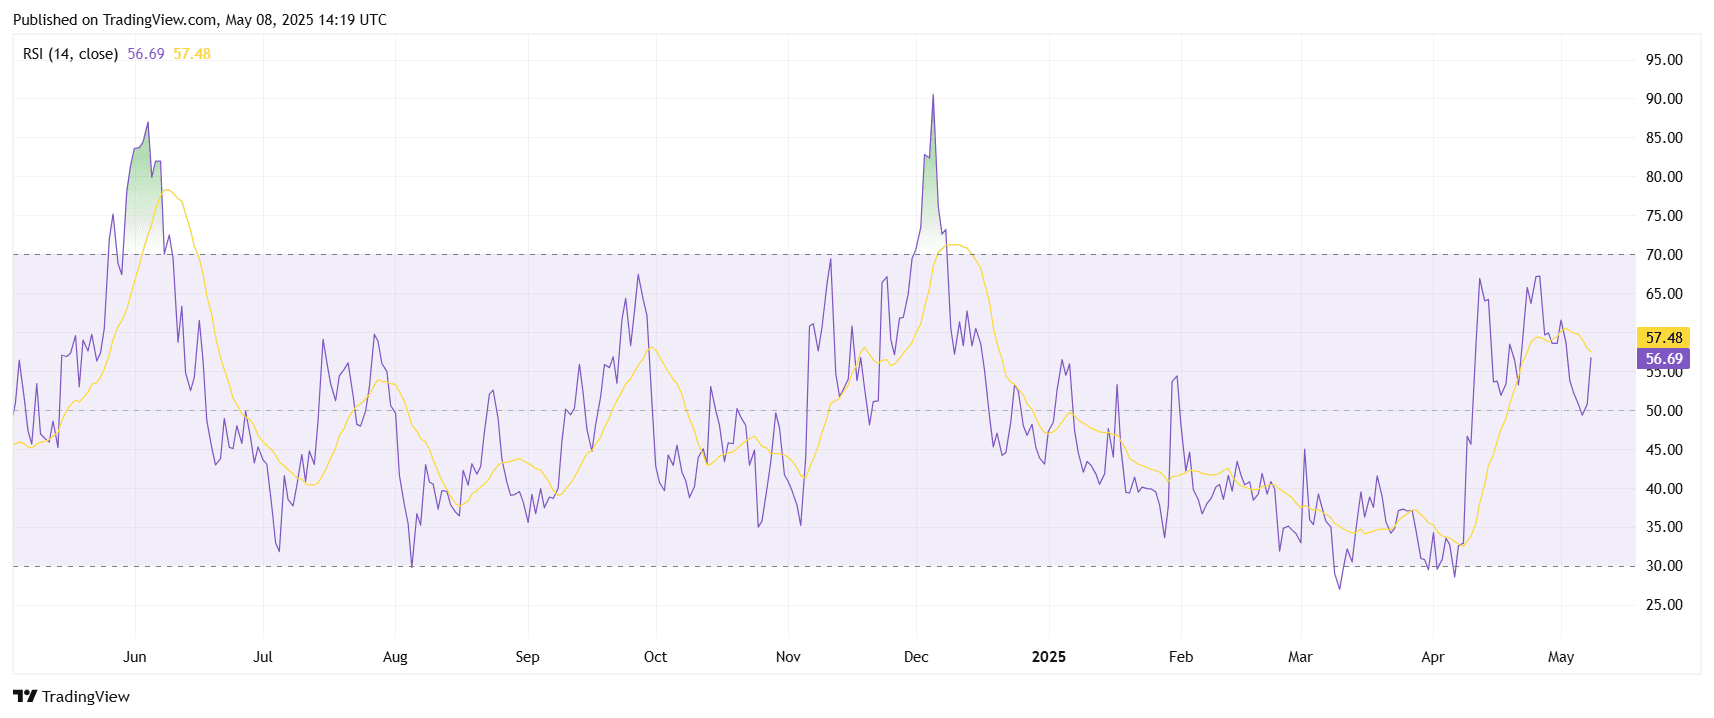
Task: Click the purple 56.69 legend value
Action: (146, 54)
